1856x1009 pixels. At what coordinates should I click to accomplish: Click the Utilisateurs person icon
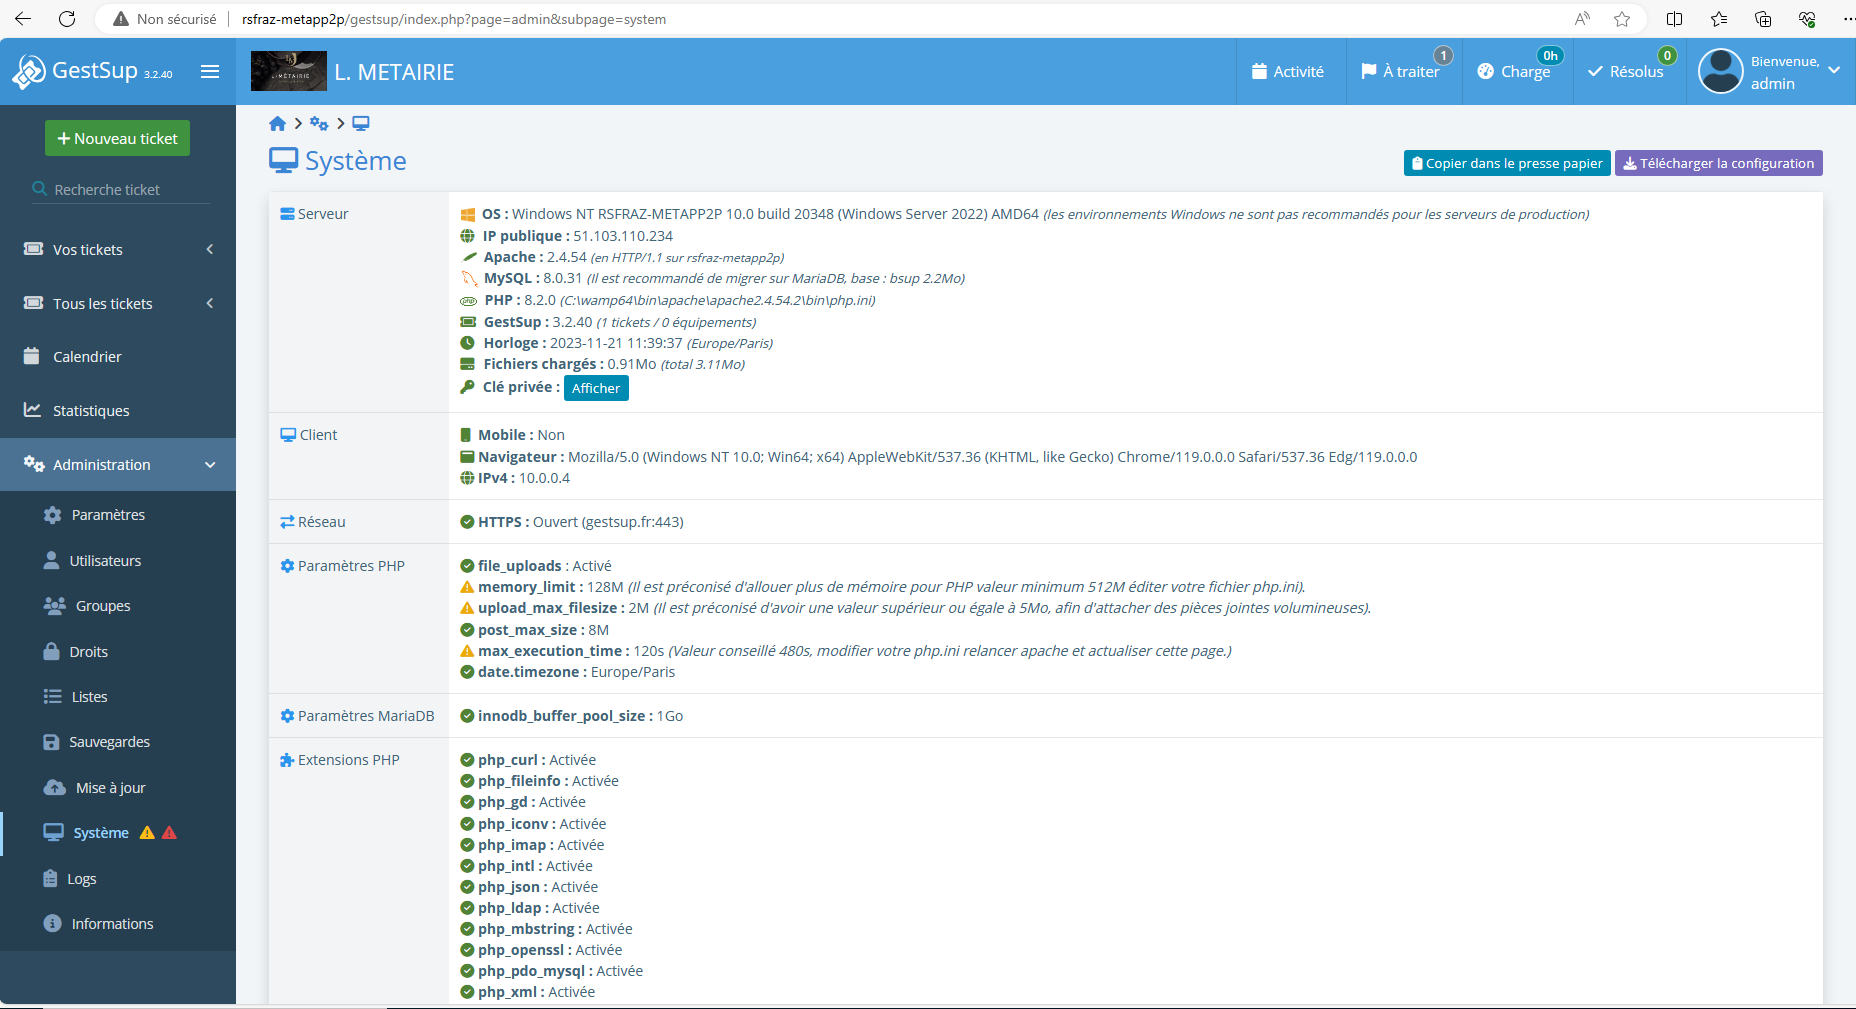coord(51,560)
